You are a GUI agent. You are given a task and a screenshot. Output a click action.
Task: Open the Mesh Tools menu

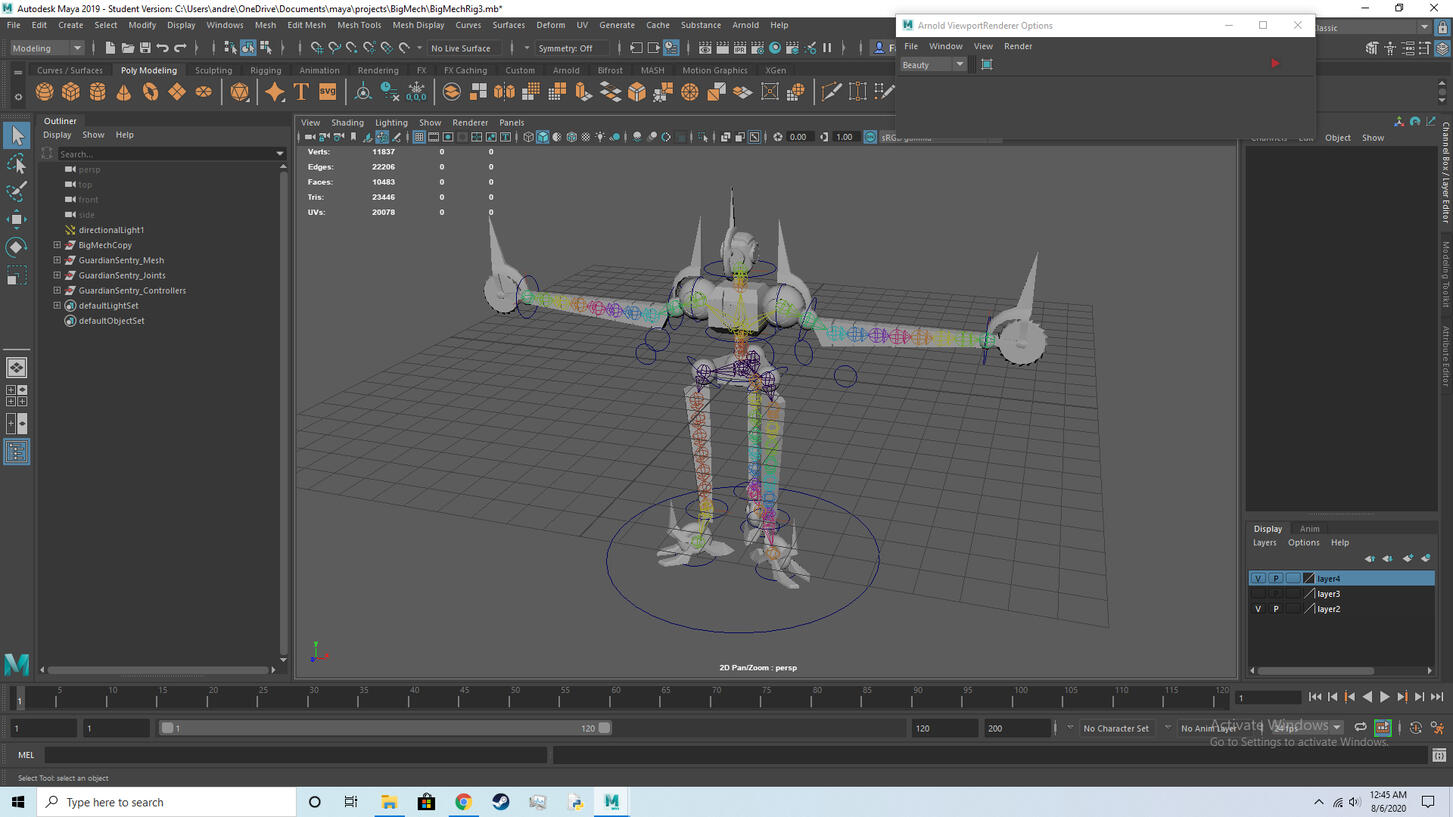pos(358,25)
